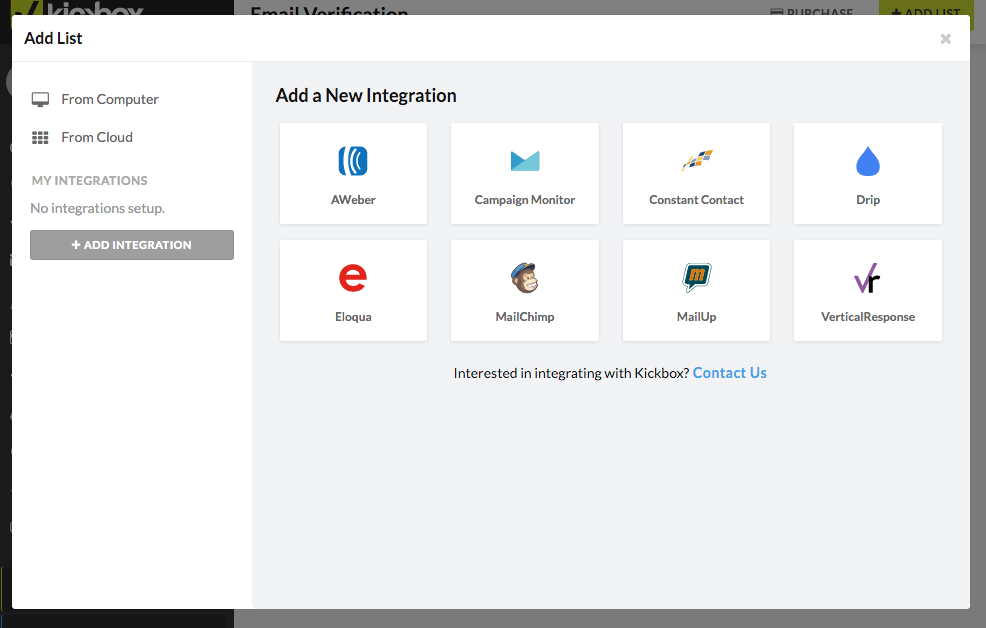The image size is (986, 628).
Task: Click the VerticalResponse label text
Action: (868, 317)
